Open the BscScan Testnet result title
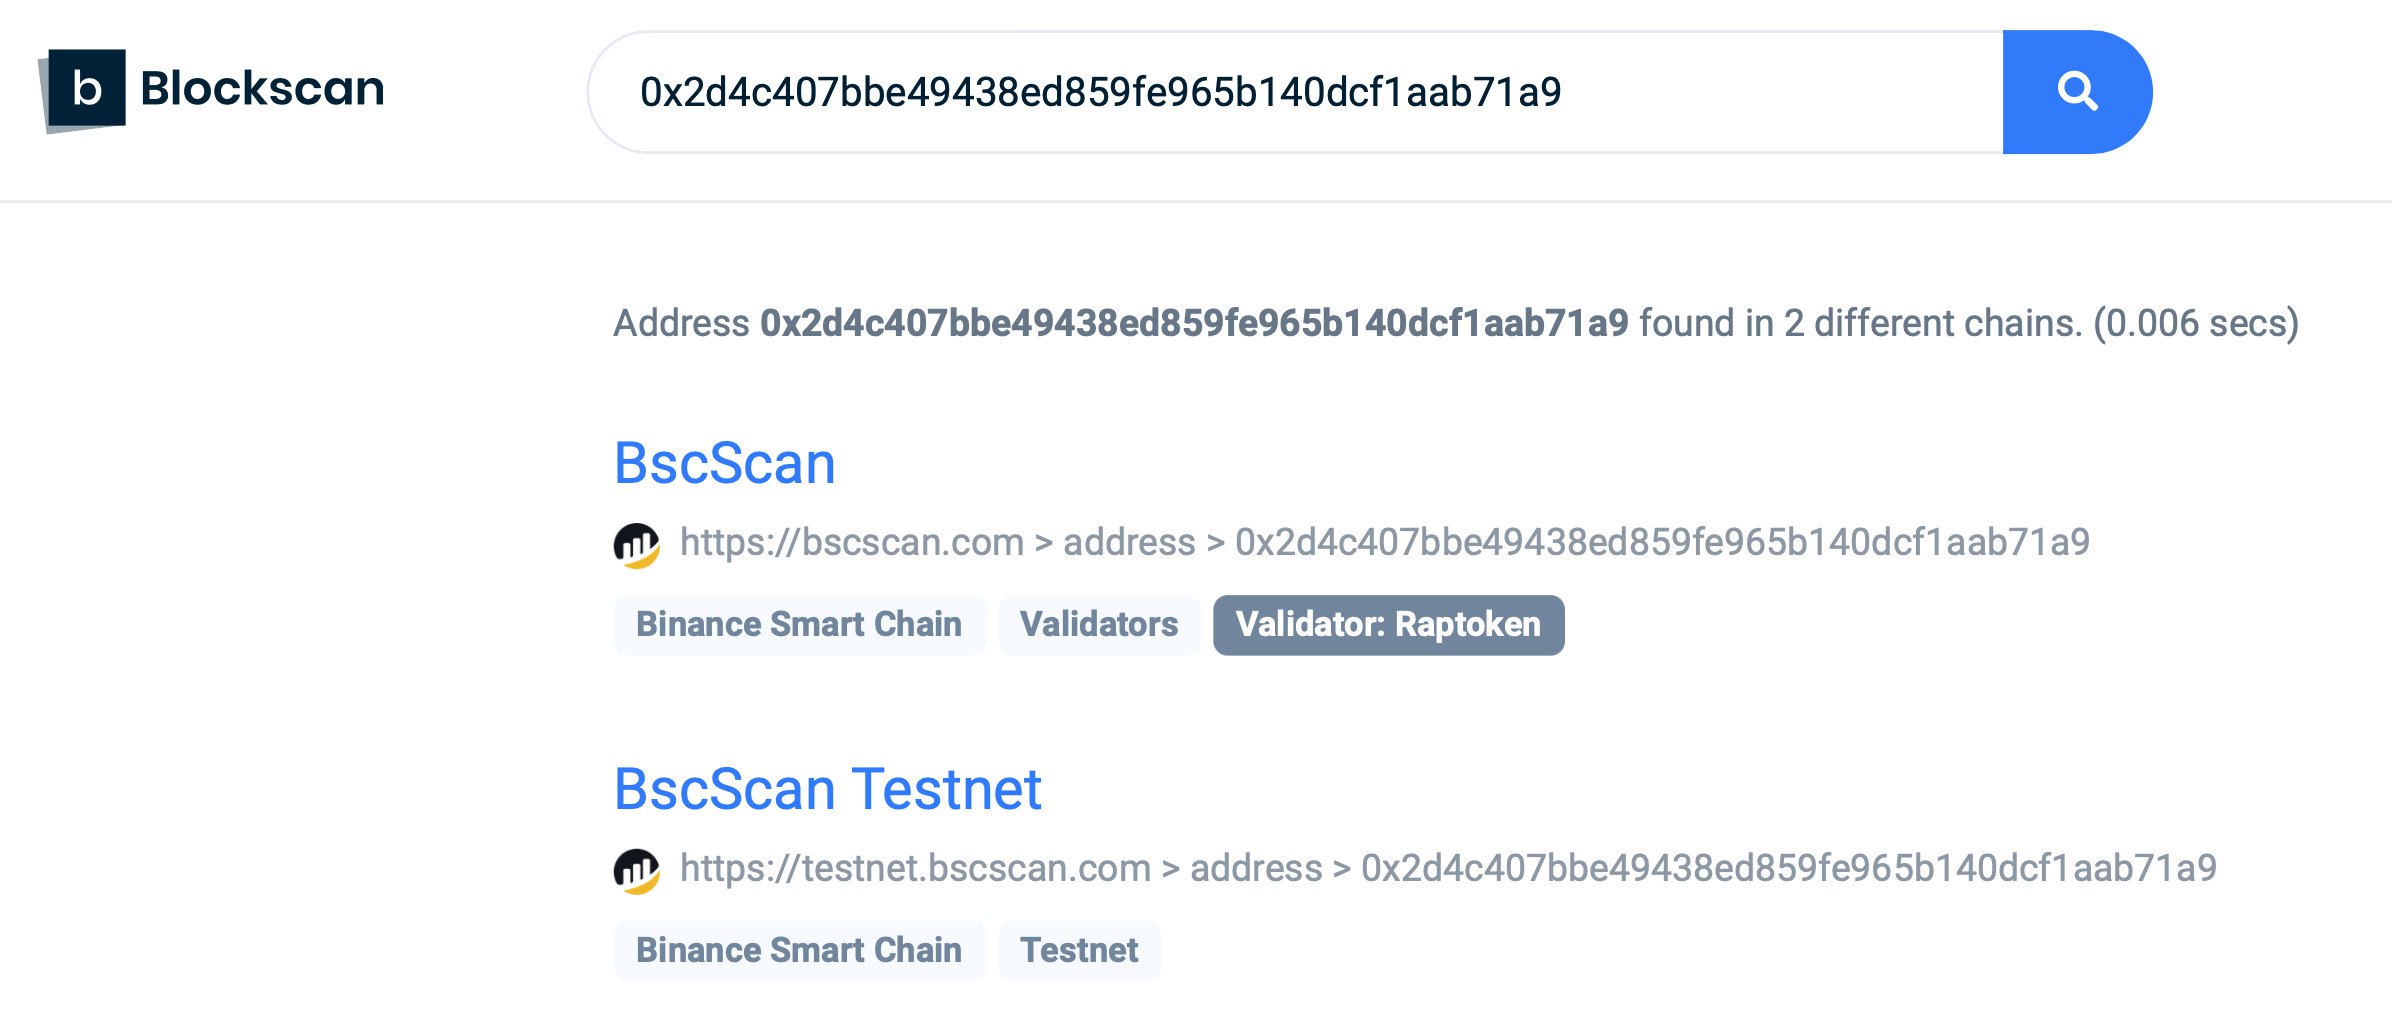The height and width of the screenshot is (1026, 2392). click(x=828, y=789)
